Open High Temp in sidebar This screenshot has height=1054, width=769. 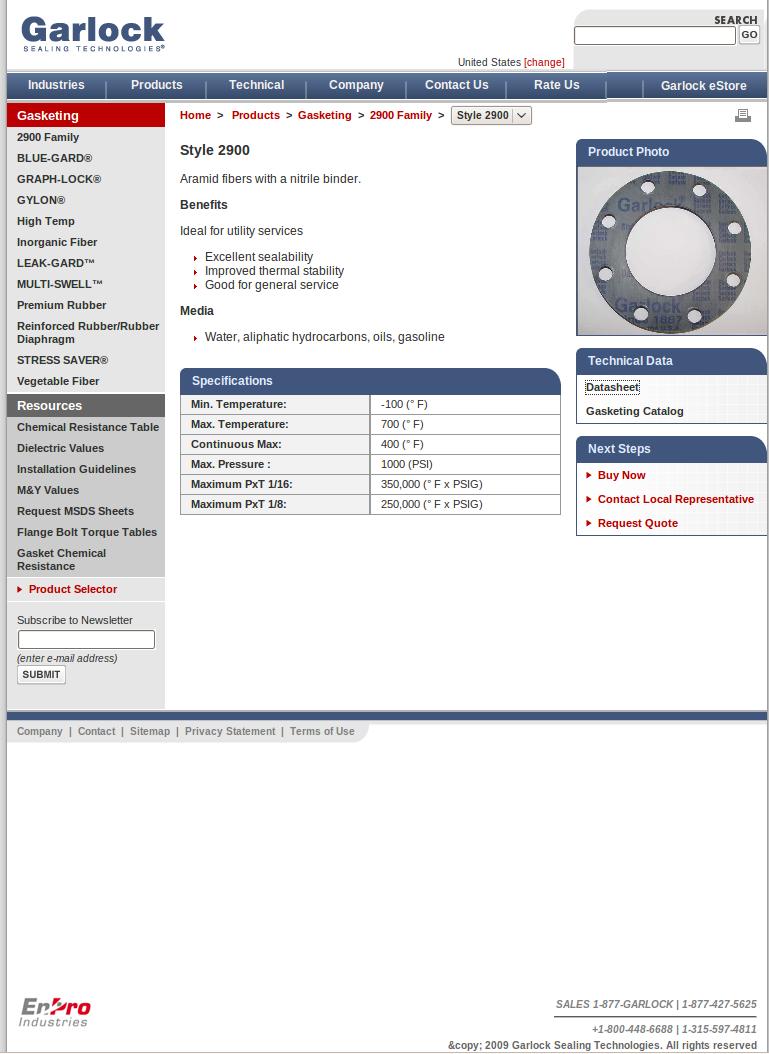(46, 221)
